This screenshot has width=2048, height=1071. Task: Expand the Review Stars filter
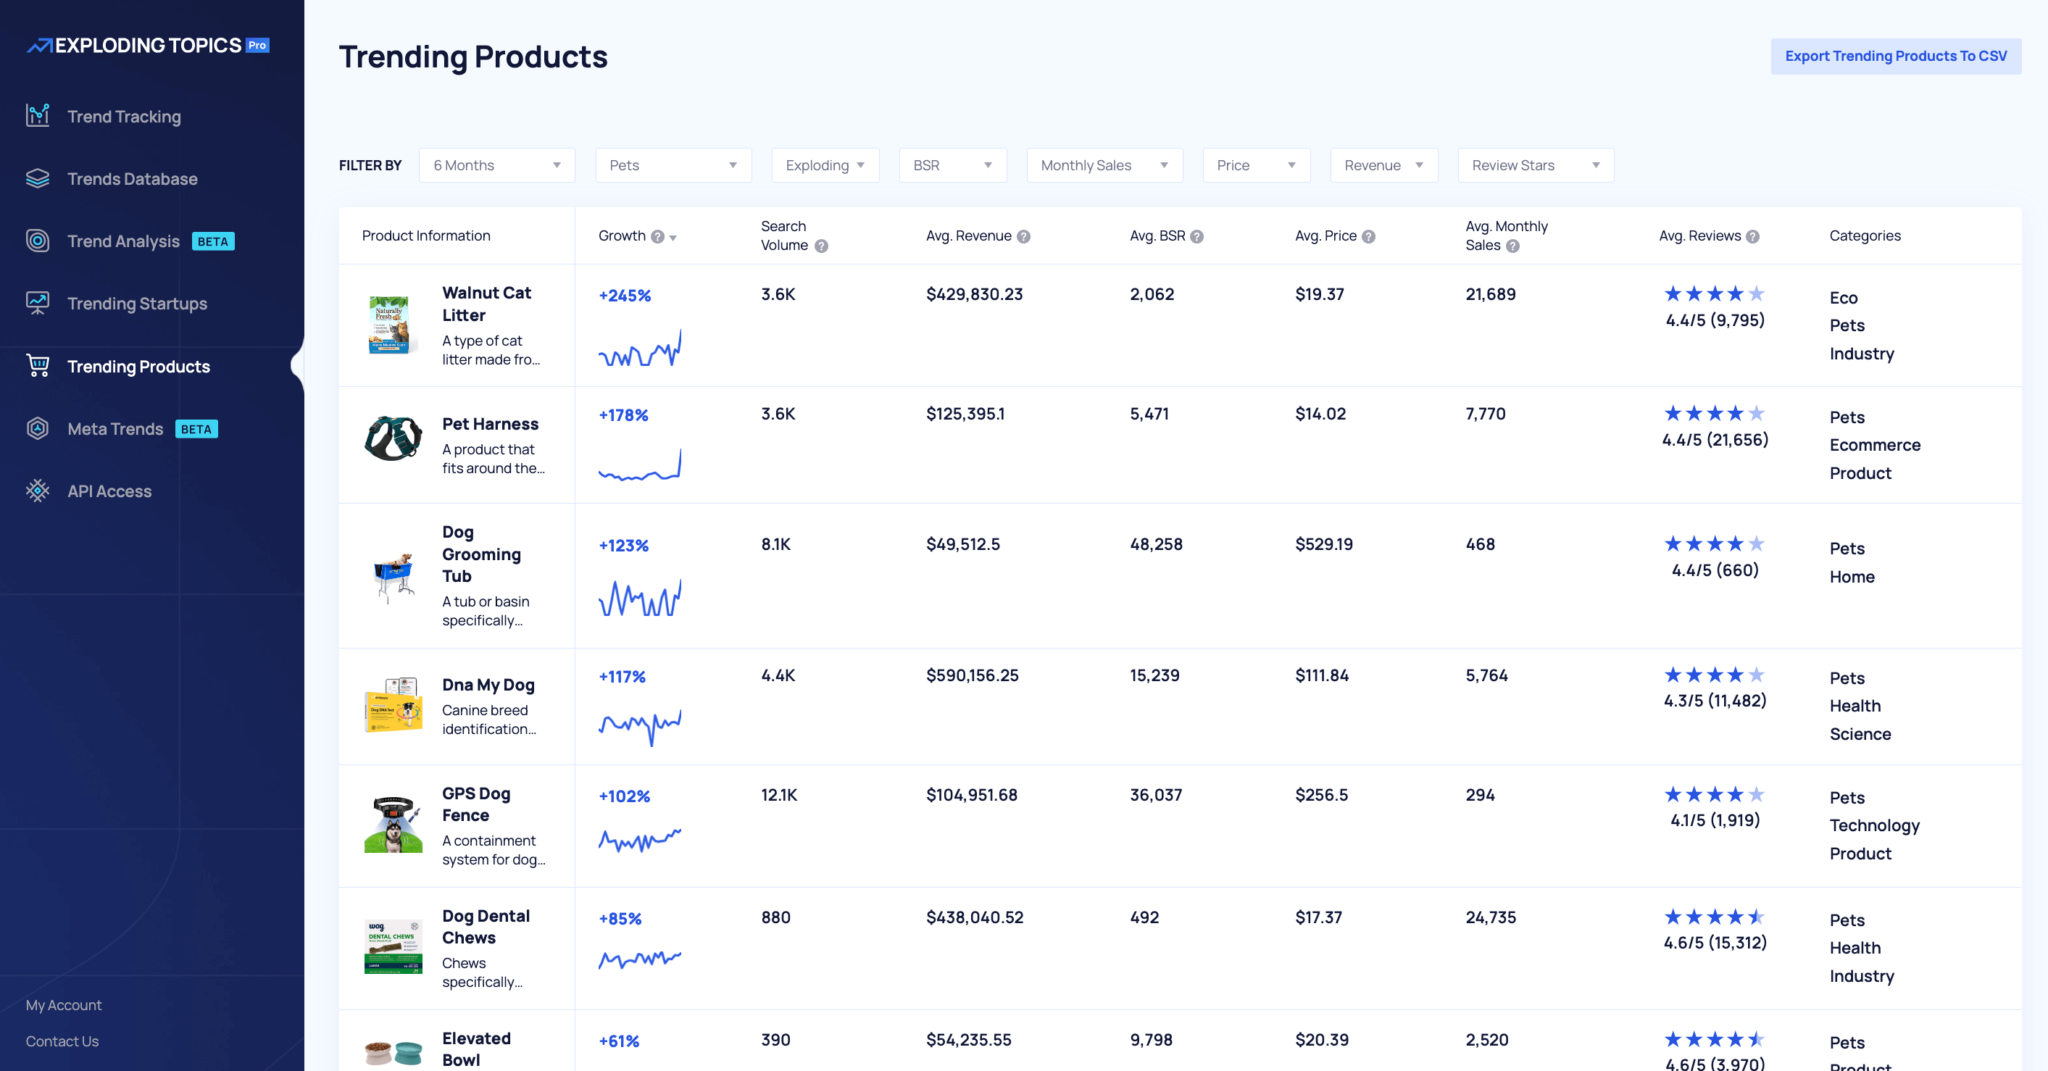[1535, 165]
